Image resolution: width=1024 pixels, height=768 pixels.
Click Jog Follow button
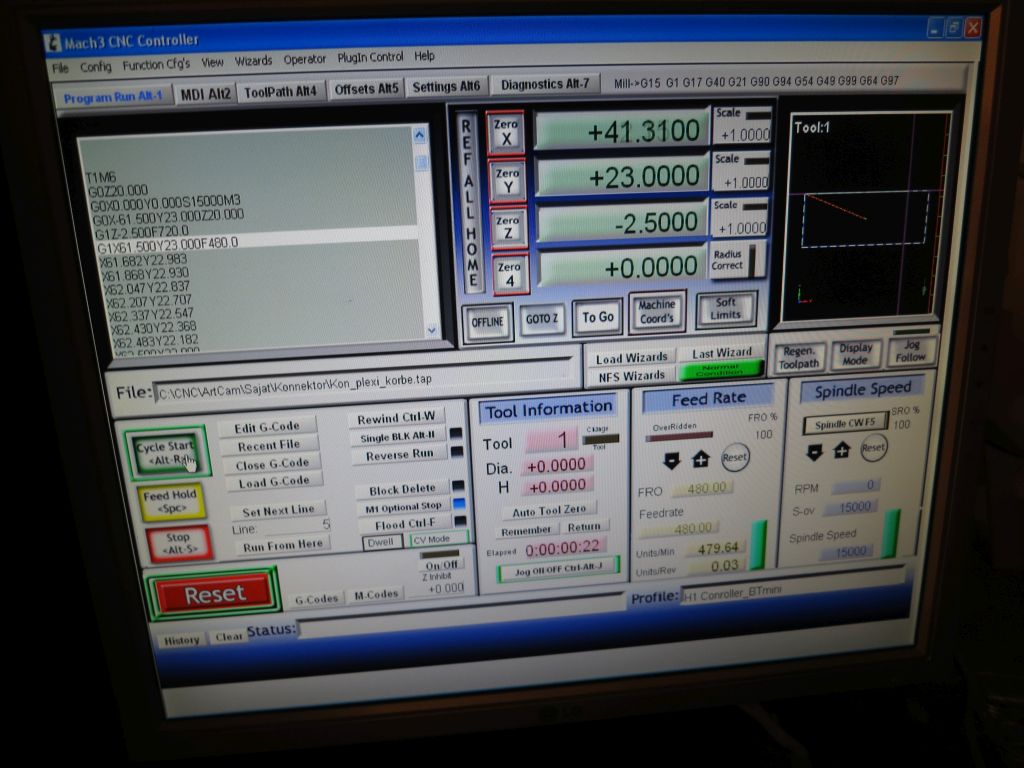[x=910, y=351]
